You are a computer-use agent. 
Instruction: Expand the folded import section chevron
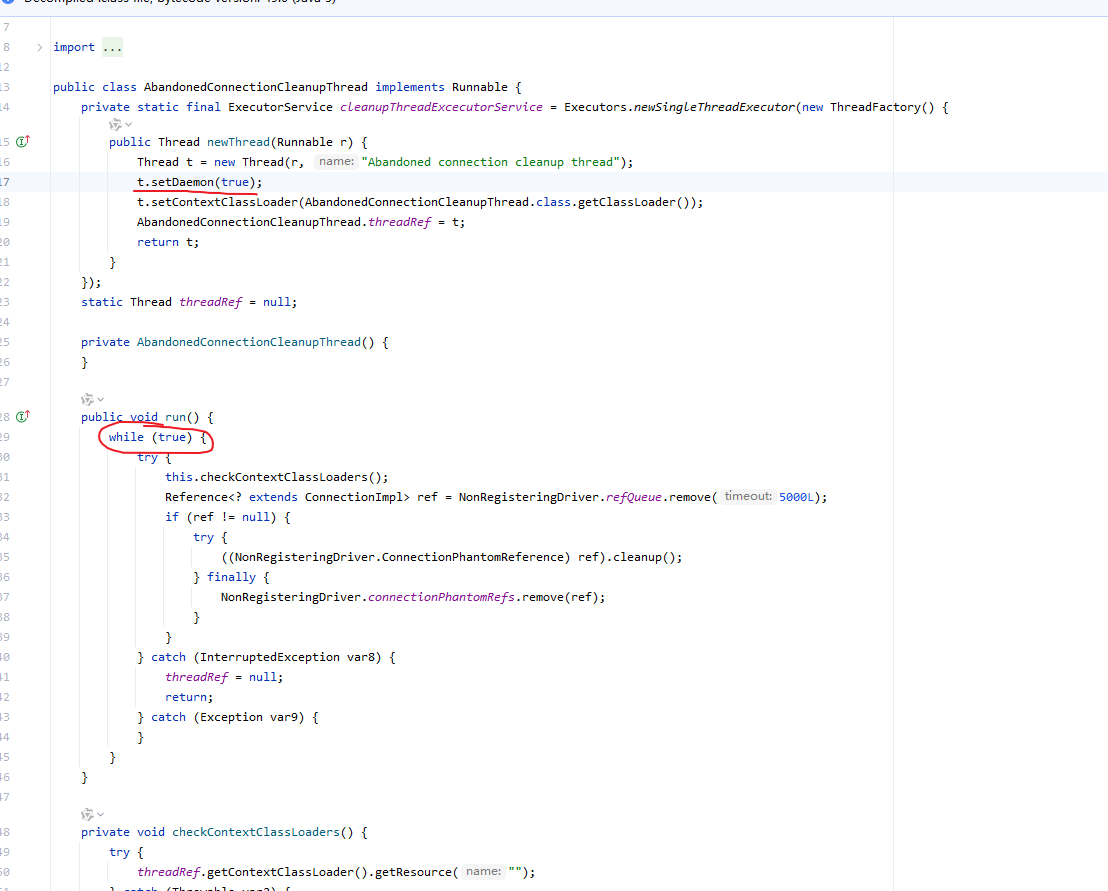40,47
